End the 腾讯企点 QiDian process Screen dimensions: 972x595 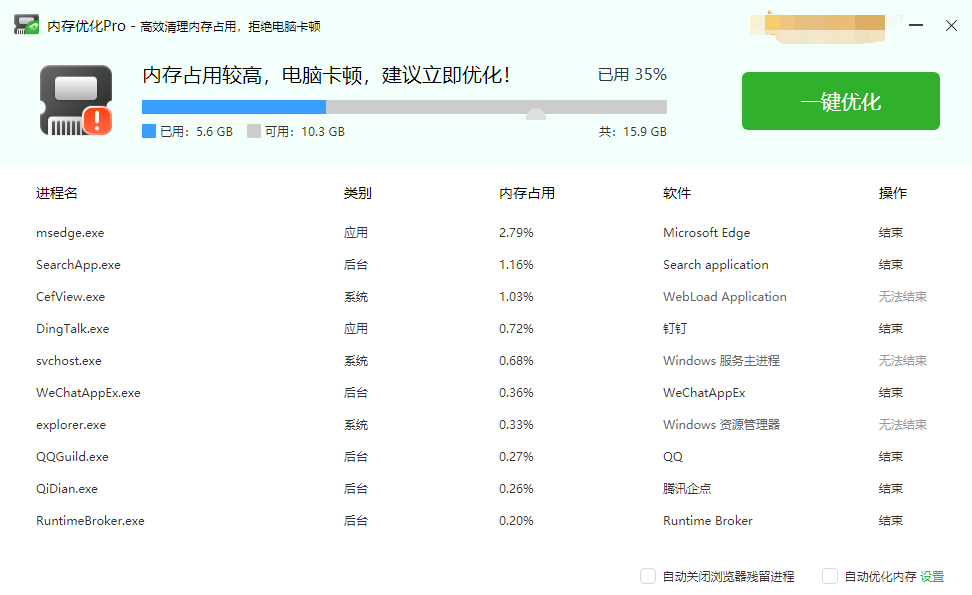coord(890,488)
